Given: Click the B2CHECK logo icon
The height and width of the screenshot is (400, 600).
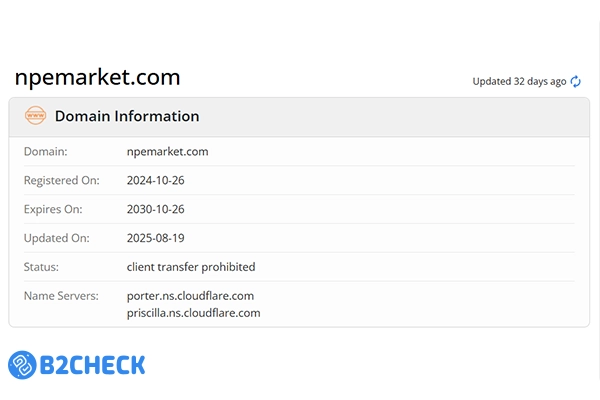Looking at the screenshot, I should pos(24,365).
